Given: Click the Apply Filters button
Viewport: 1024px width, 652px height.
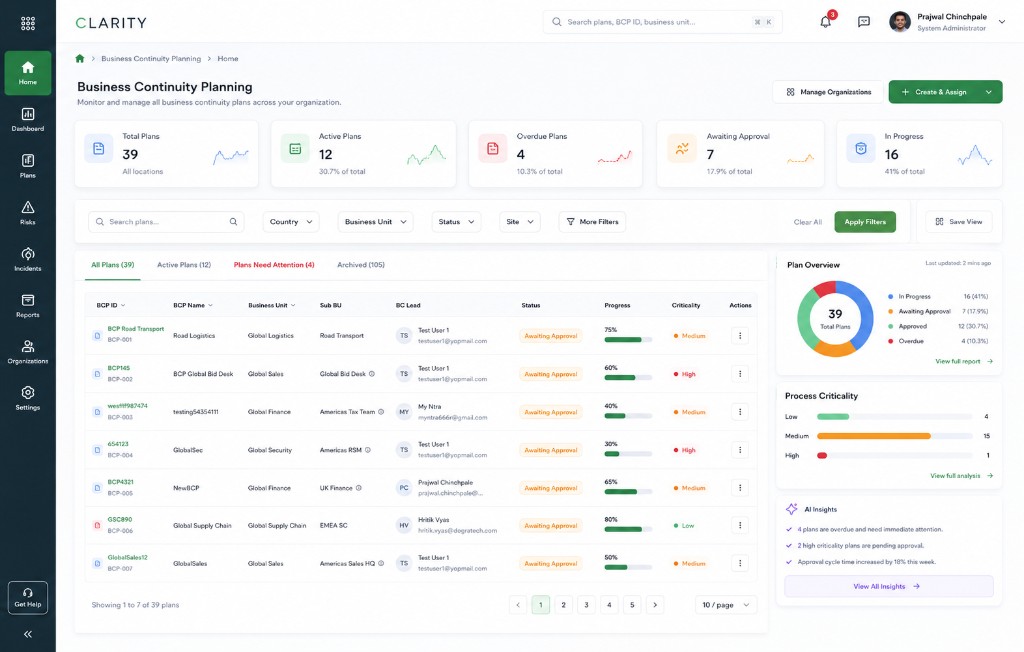Looking at the screenshot, I should coord(865,221).
